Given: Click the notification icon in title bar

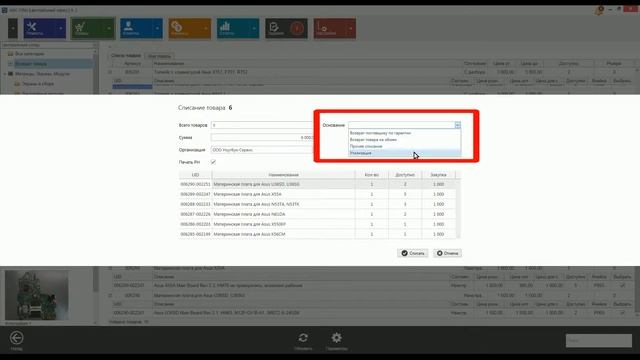Looking at the screenshot, I should pyautogui.click(x=600, y=10).
